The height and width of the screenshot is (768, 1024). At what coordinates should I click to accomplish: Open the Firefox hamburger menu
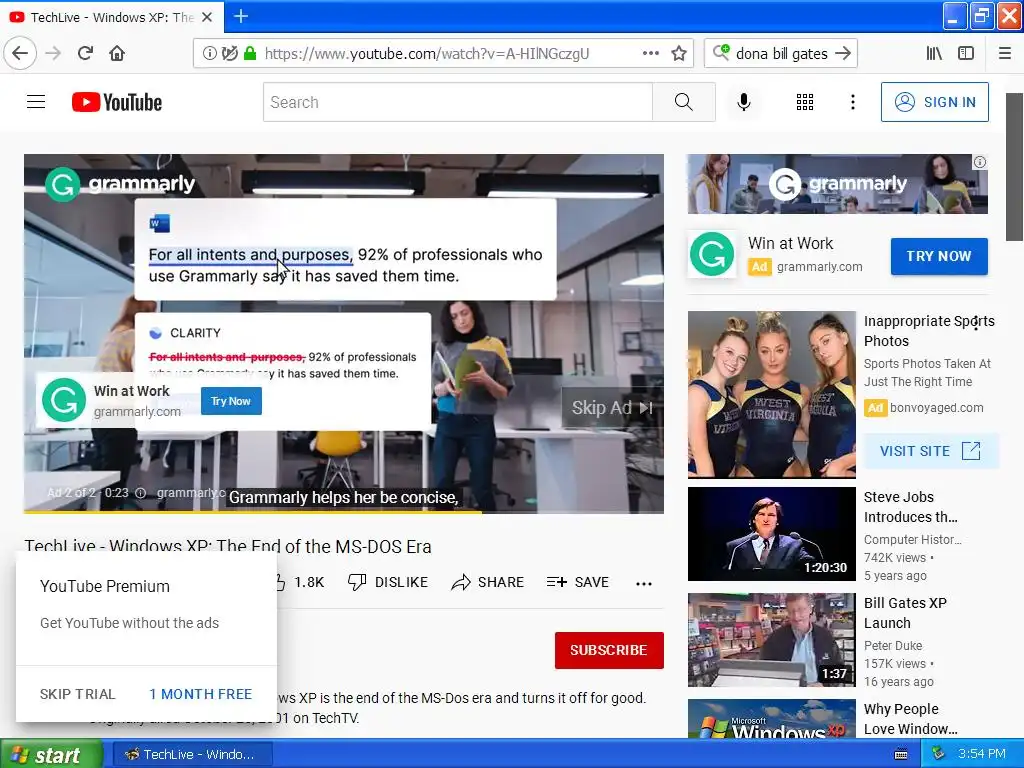point(1005,53)
